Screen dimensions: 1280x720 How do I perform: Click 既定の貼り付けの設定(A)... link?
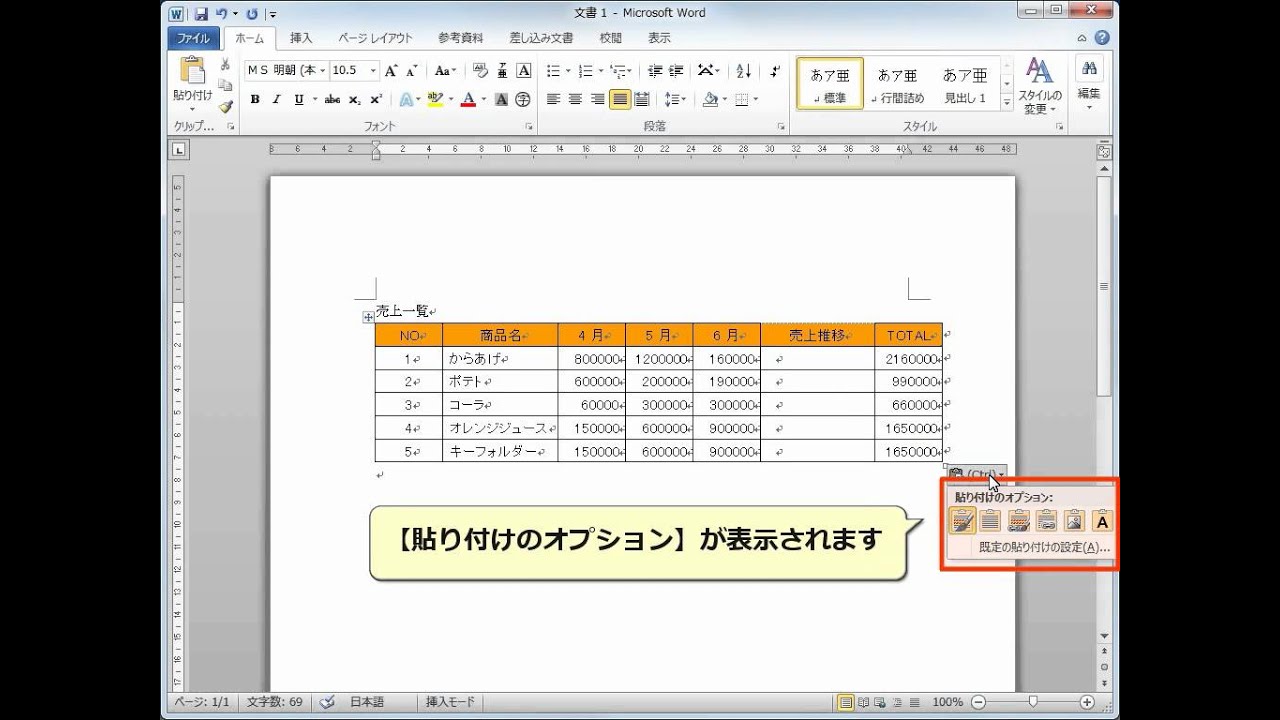click(1044, 548)
